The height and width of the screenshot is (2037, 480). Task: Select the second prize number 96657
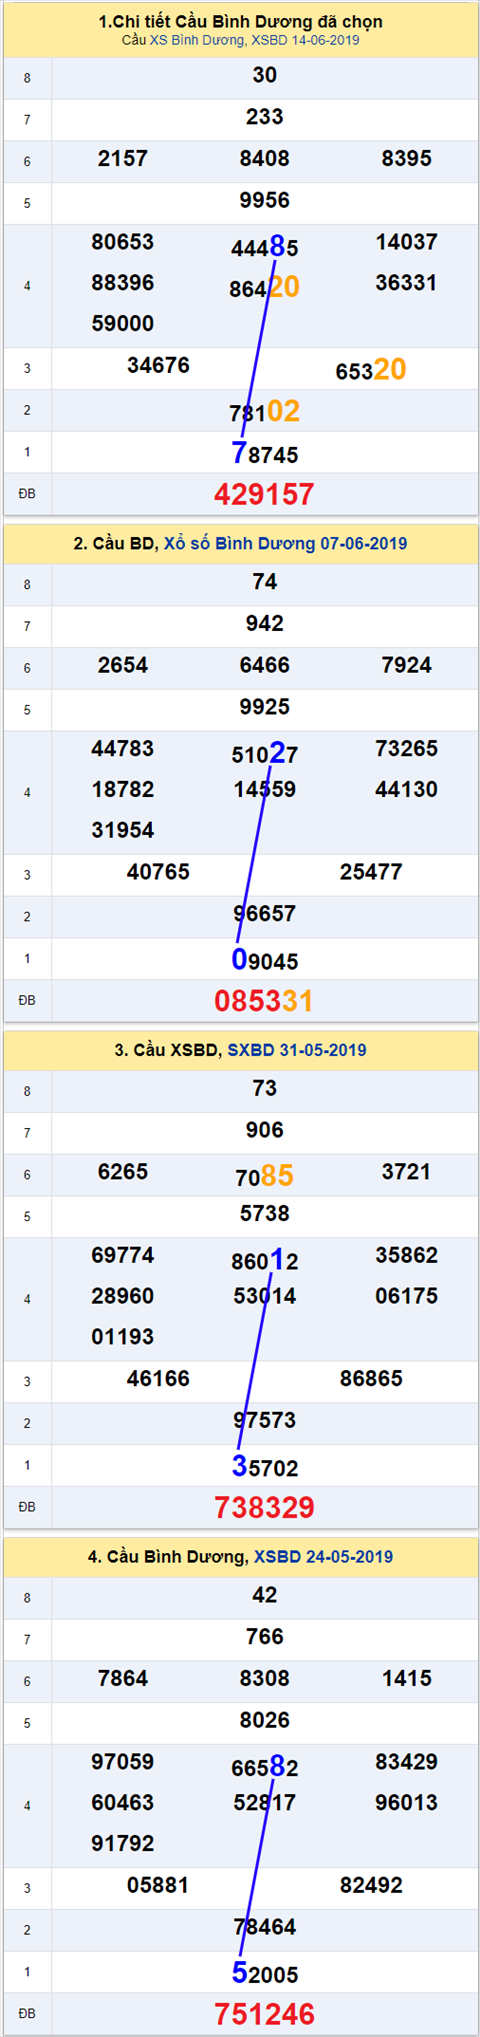pyautogui.click(x=265, y=914)
